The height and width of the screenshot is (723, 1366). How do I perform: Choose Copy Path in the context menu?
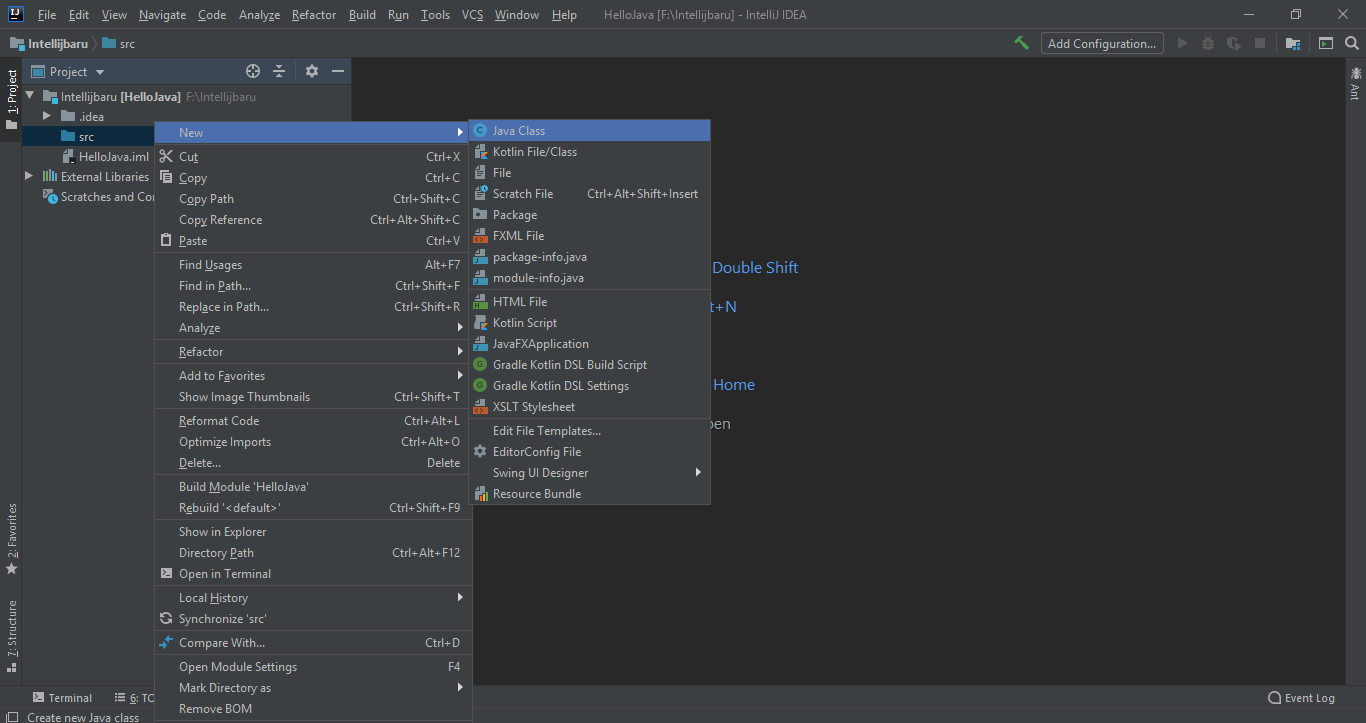pos(312,199)
